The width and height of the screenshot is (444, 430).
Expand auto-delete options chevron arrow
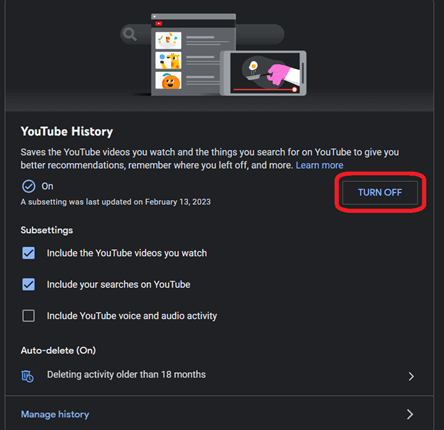pyautogui.click(x=411, y=376)
